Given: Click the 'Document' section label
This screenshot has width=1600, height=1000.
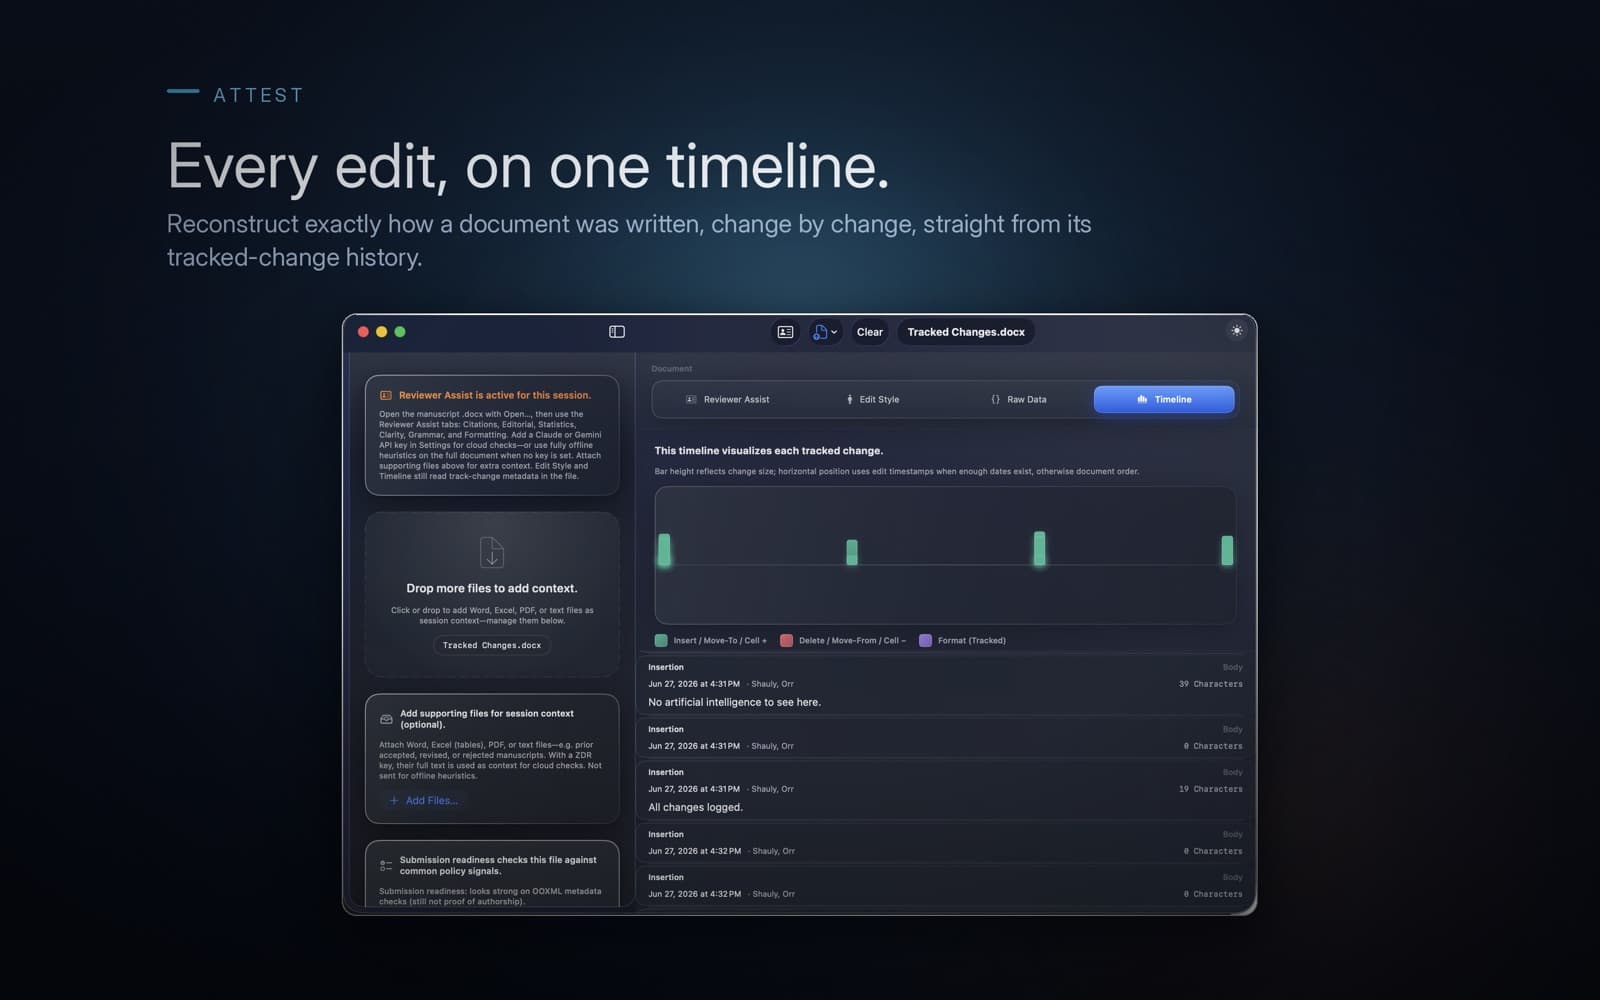Looking at the screenshot, I should [672, 369].
